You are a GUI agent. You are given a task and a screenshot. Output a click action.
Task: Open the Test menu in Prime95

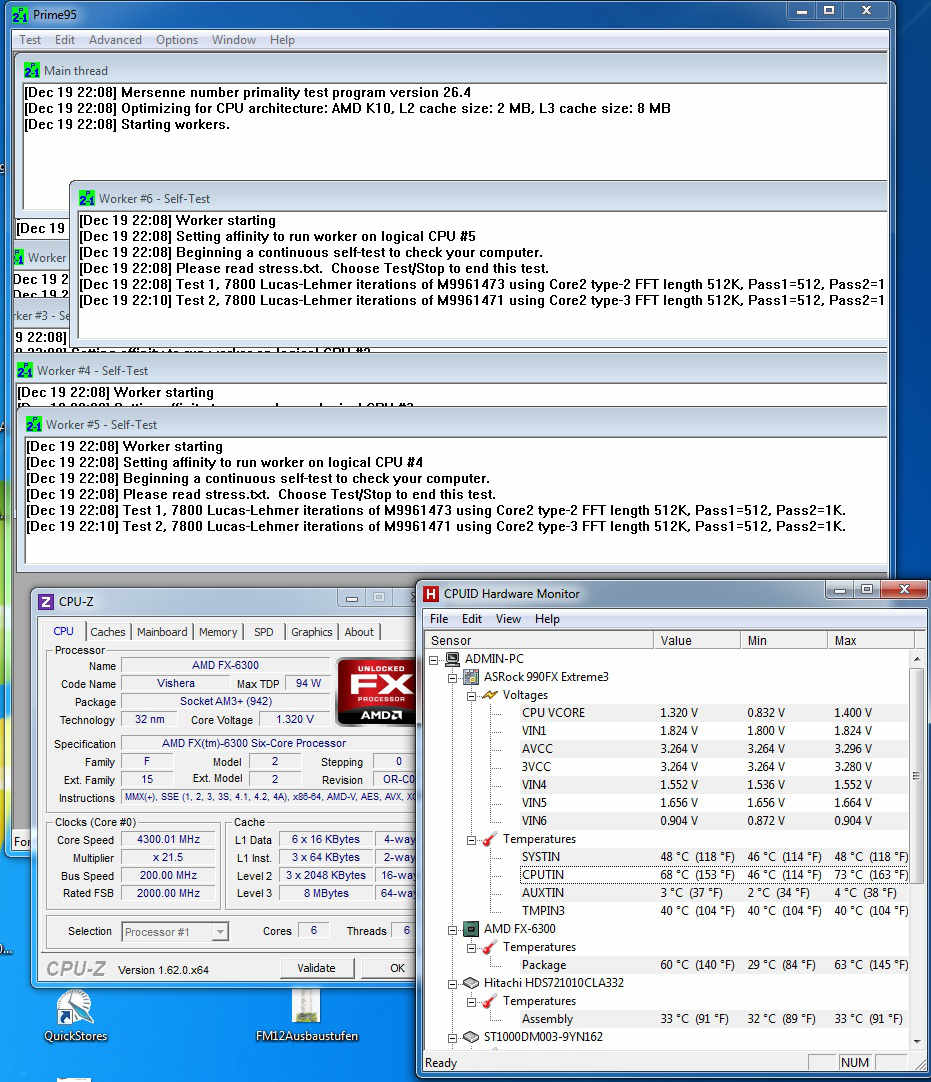point(30,40)
